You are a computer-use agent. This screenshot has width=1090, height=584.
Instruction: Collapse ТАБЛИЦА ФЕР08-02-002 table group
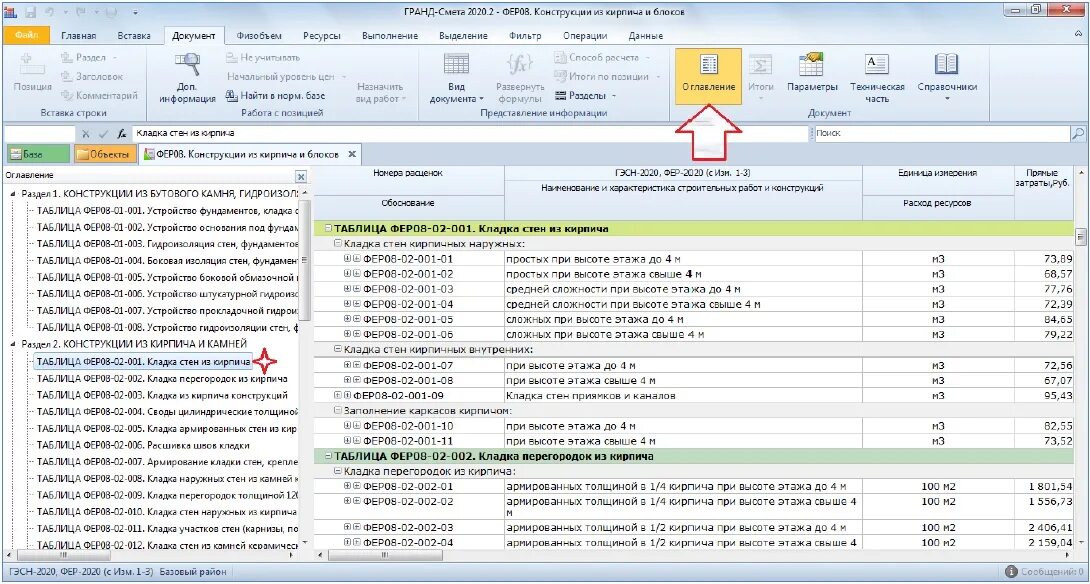point(329,456)
